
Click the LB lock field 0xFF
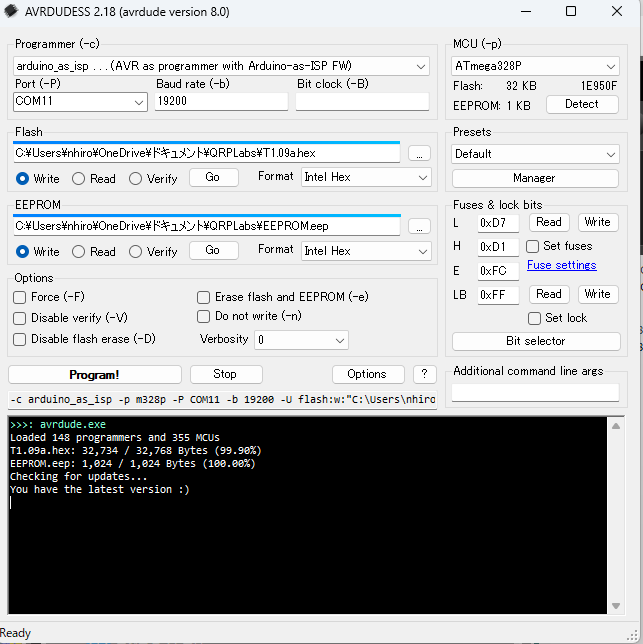498,295
